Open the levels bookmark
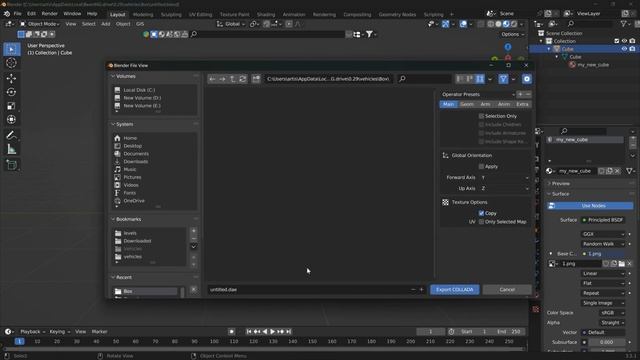The height and width of the screenshot is (360, 640). pos(130,233)
